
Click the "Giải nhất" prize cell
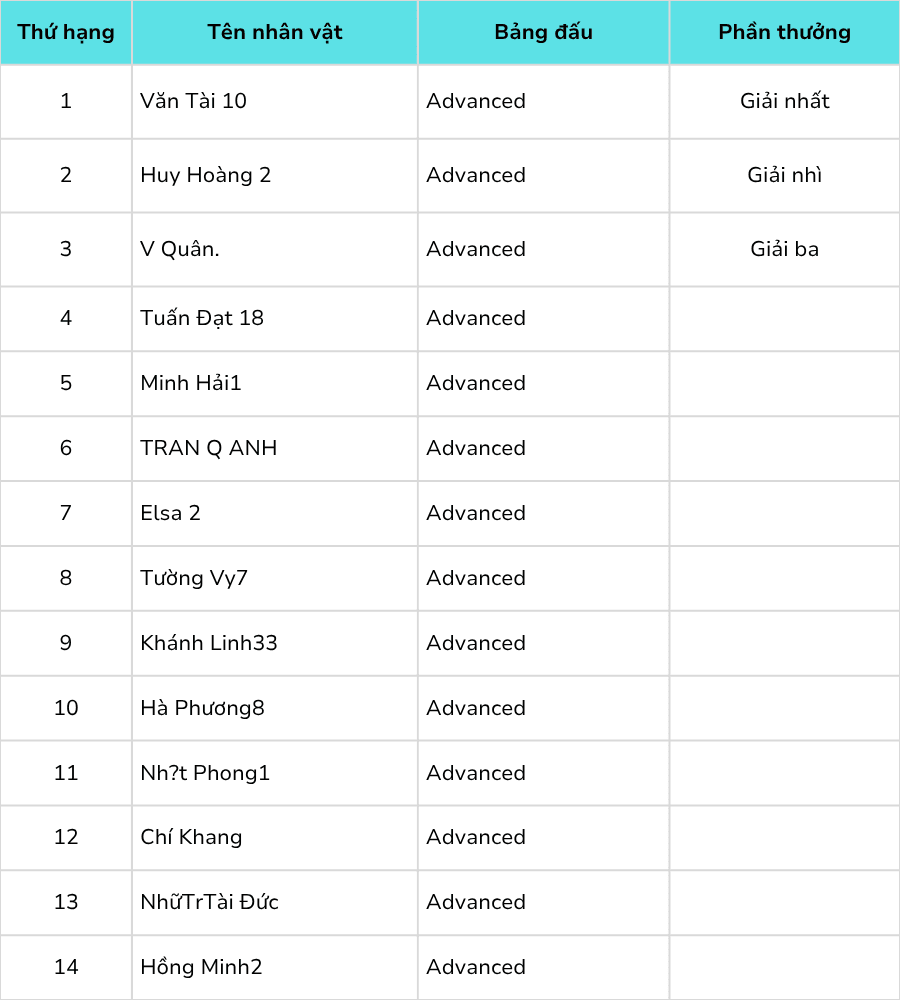784,101
